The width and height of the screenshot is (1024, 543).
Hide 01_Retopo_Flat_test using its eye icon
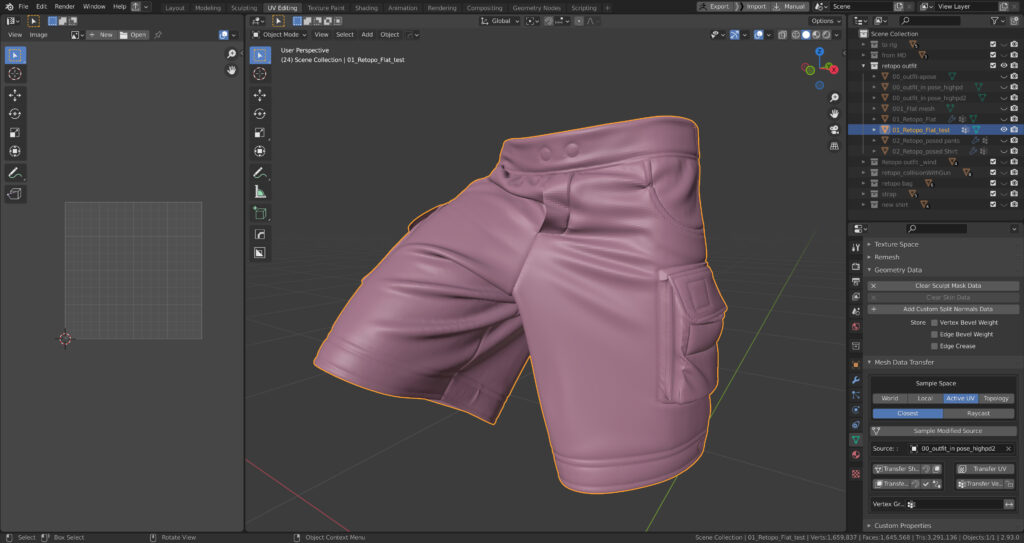point(1003,129)
